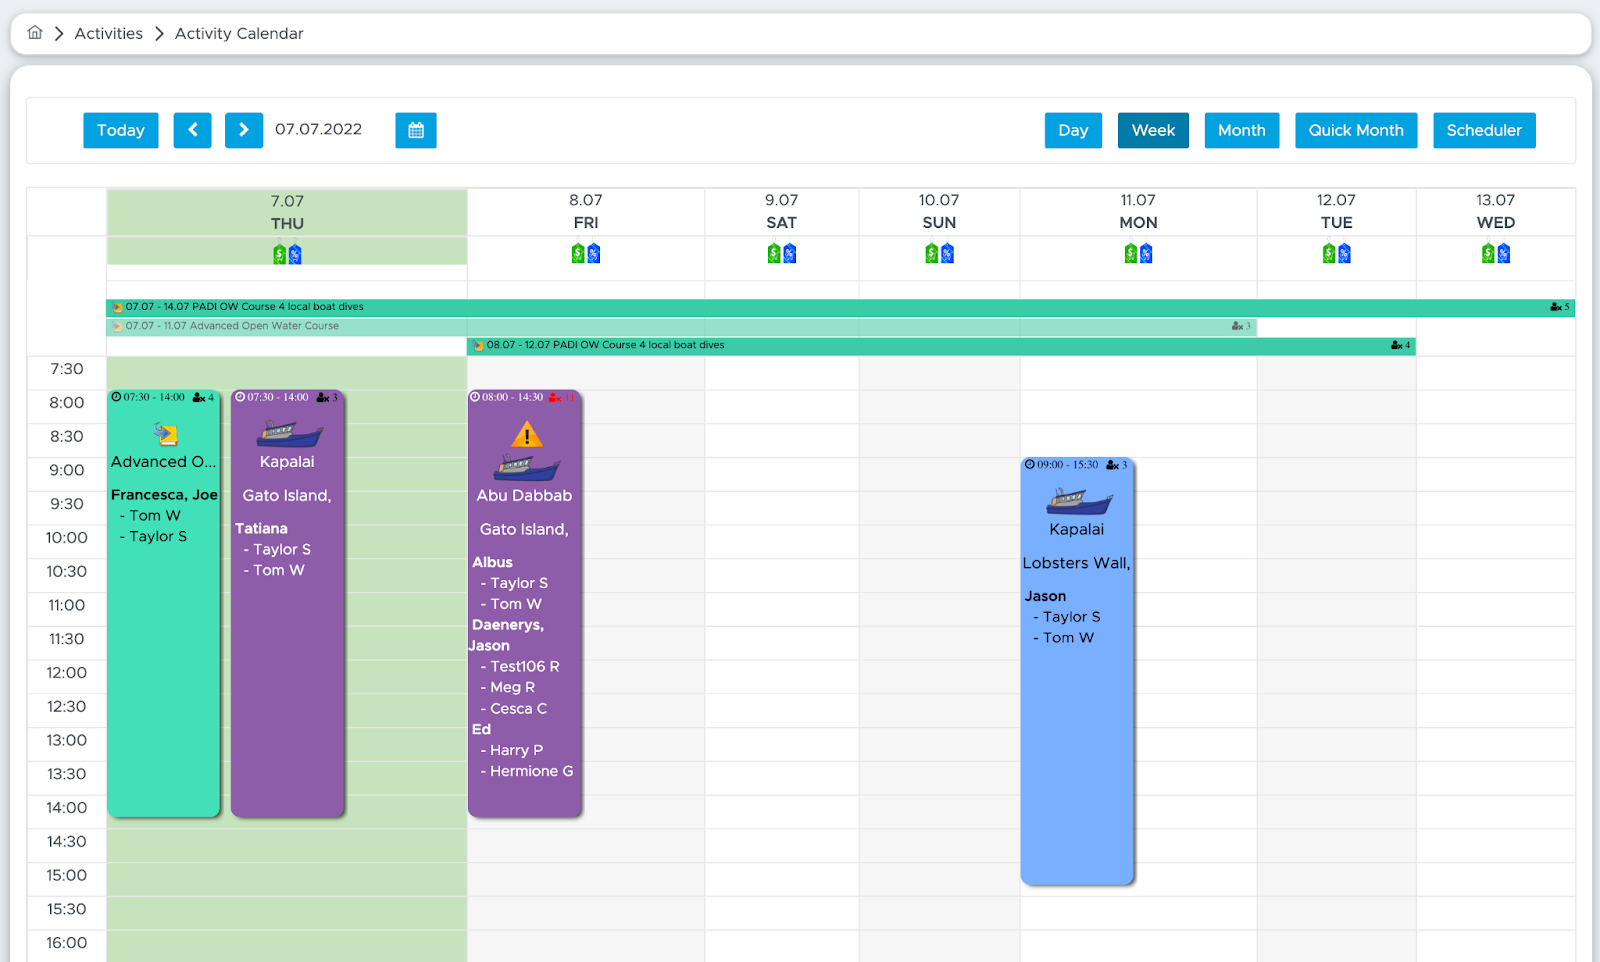Click the boat icon on Monday Kapalai trip
The height and width of the screenshot is (962, 1600).
point(1078,499)
